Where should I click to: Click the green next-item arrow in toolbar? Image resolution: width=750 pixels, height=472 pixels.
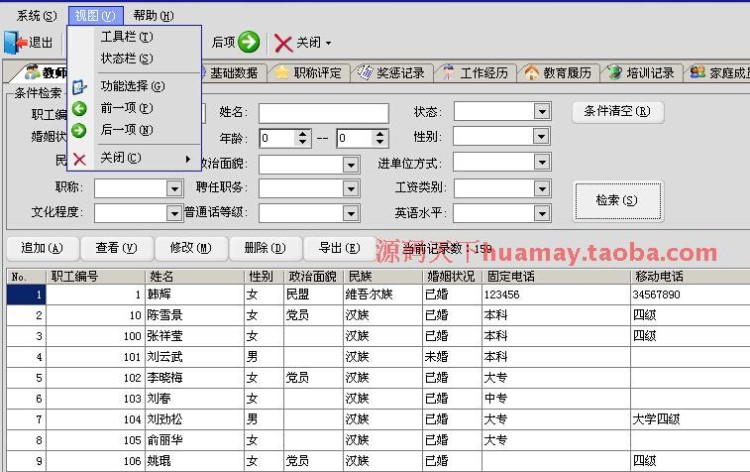[249, 42]
